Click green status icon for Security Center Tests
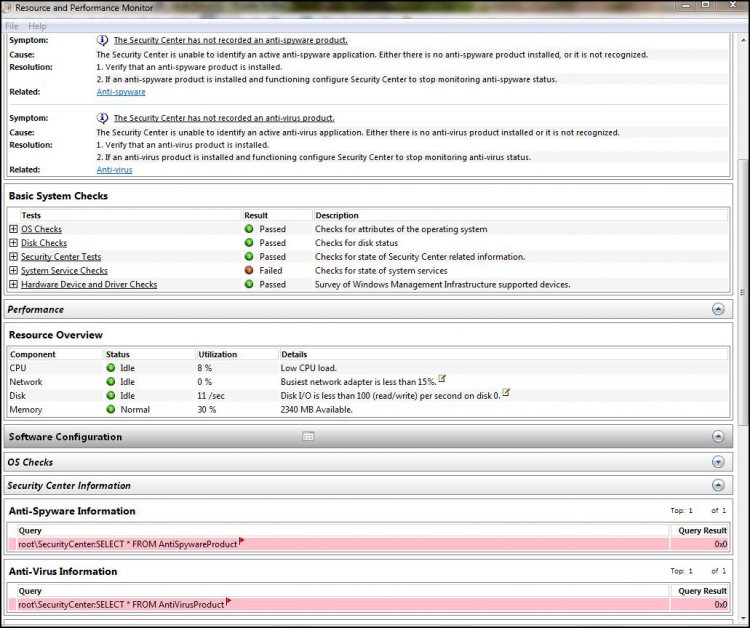 pyautogui.click(x=249, y=257)
